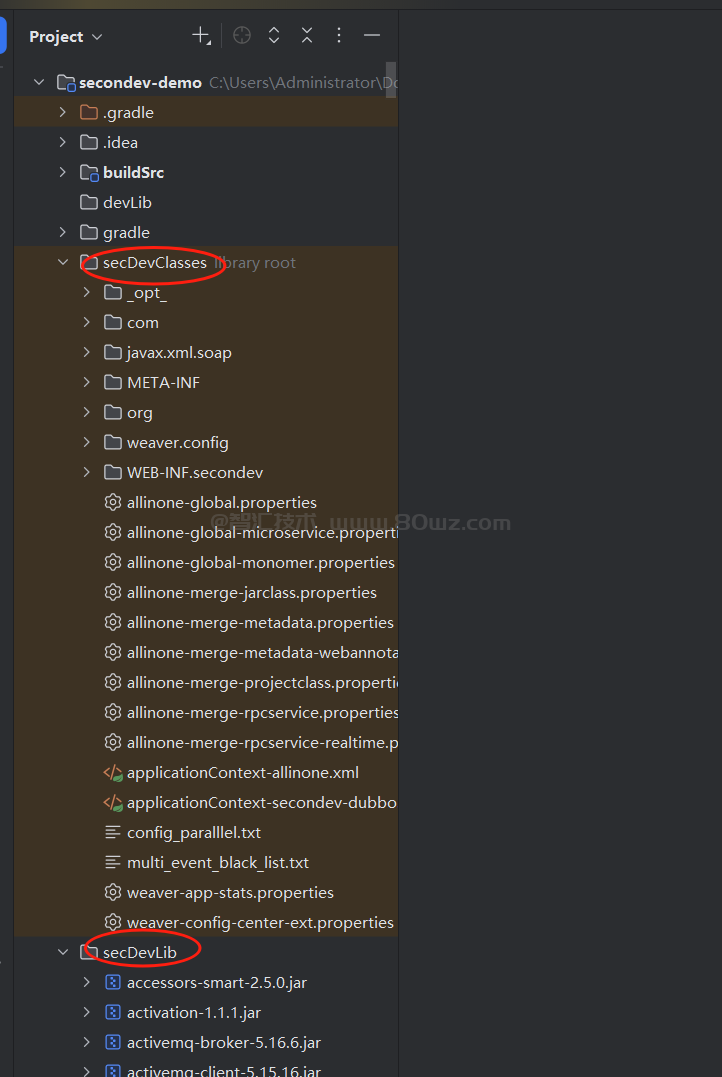Select config_paralllel.txt file

tap(193, 833)
